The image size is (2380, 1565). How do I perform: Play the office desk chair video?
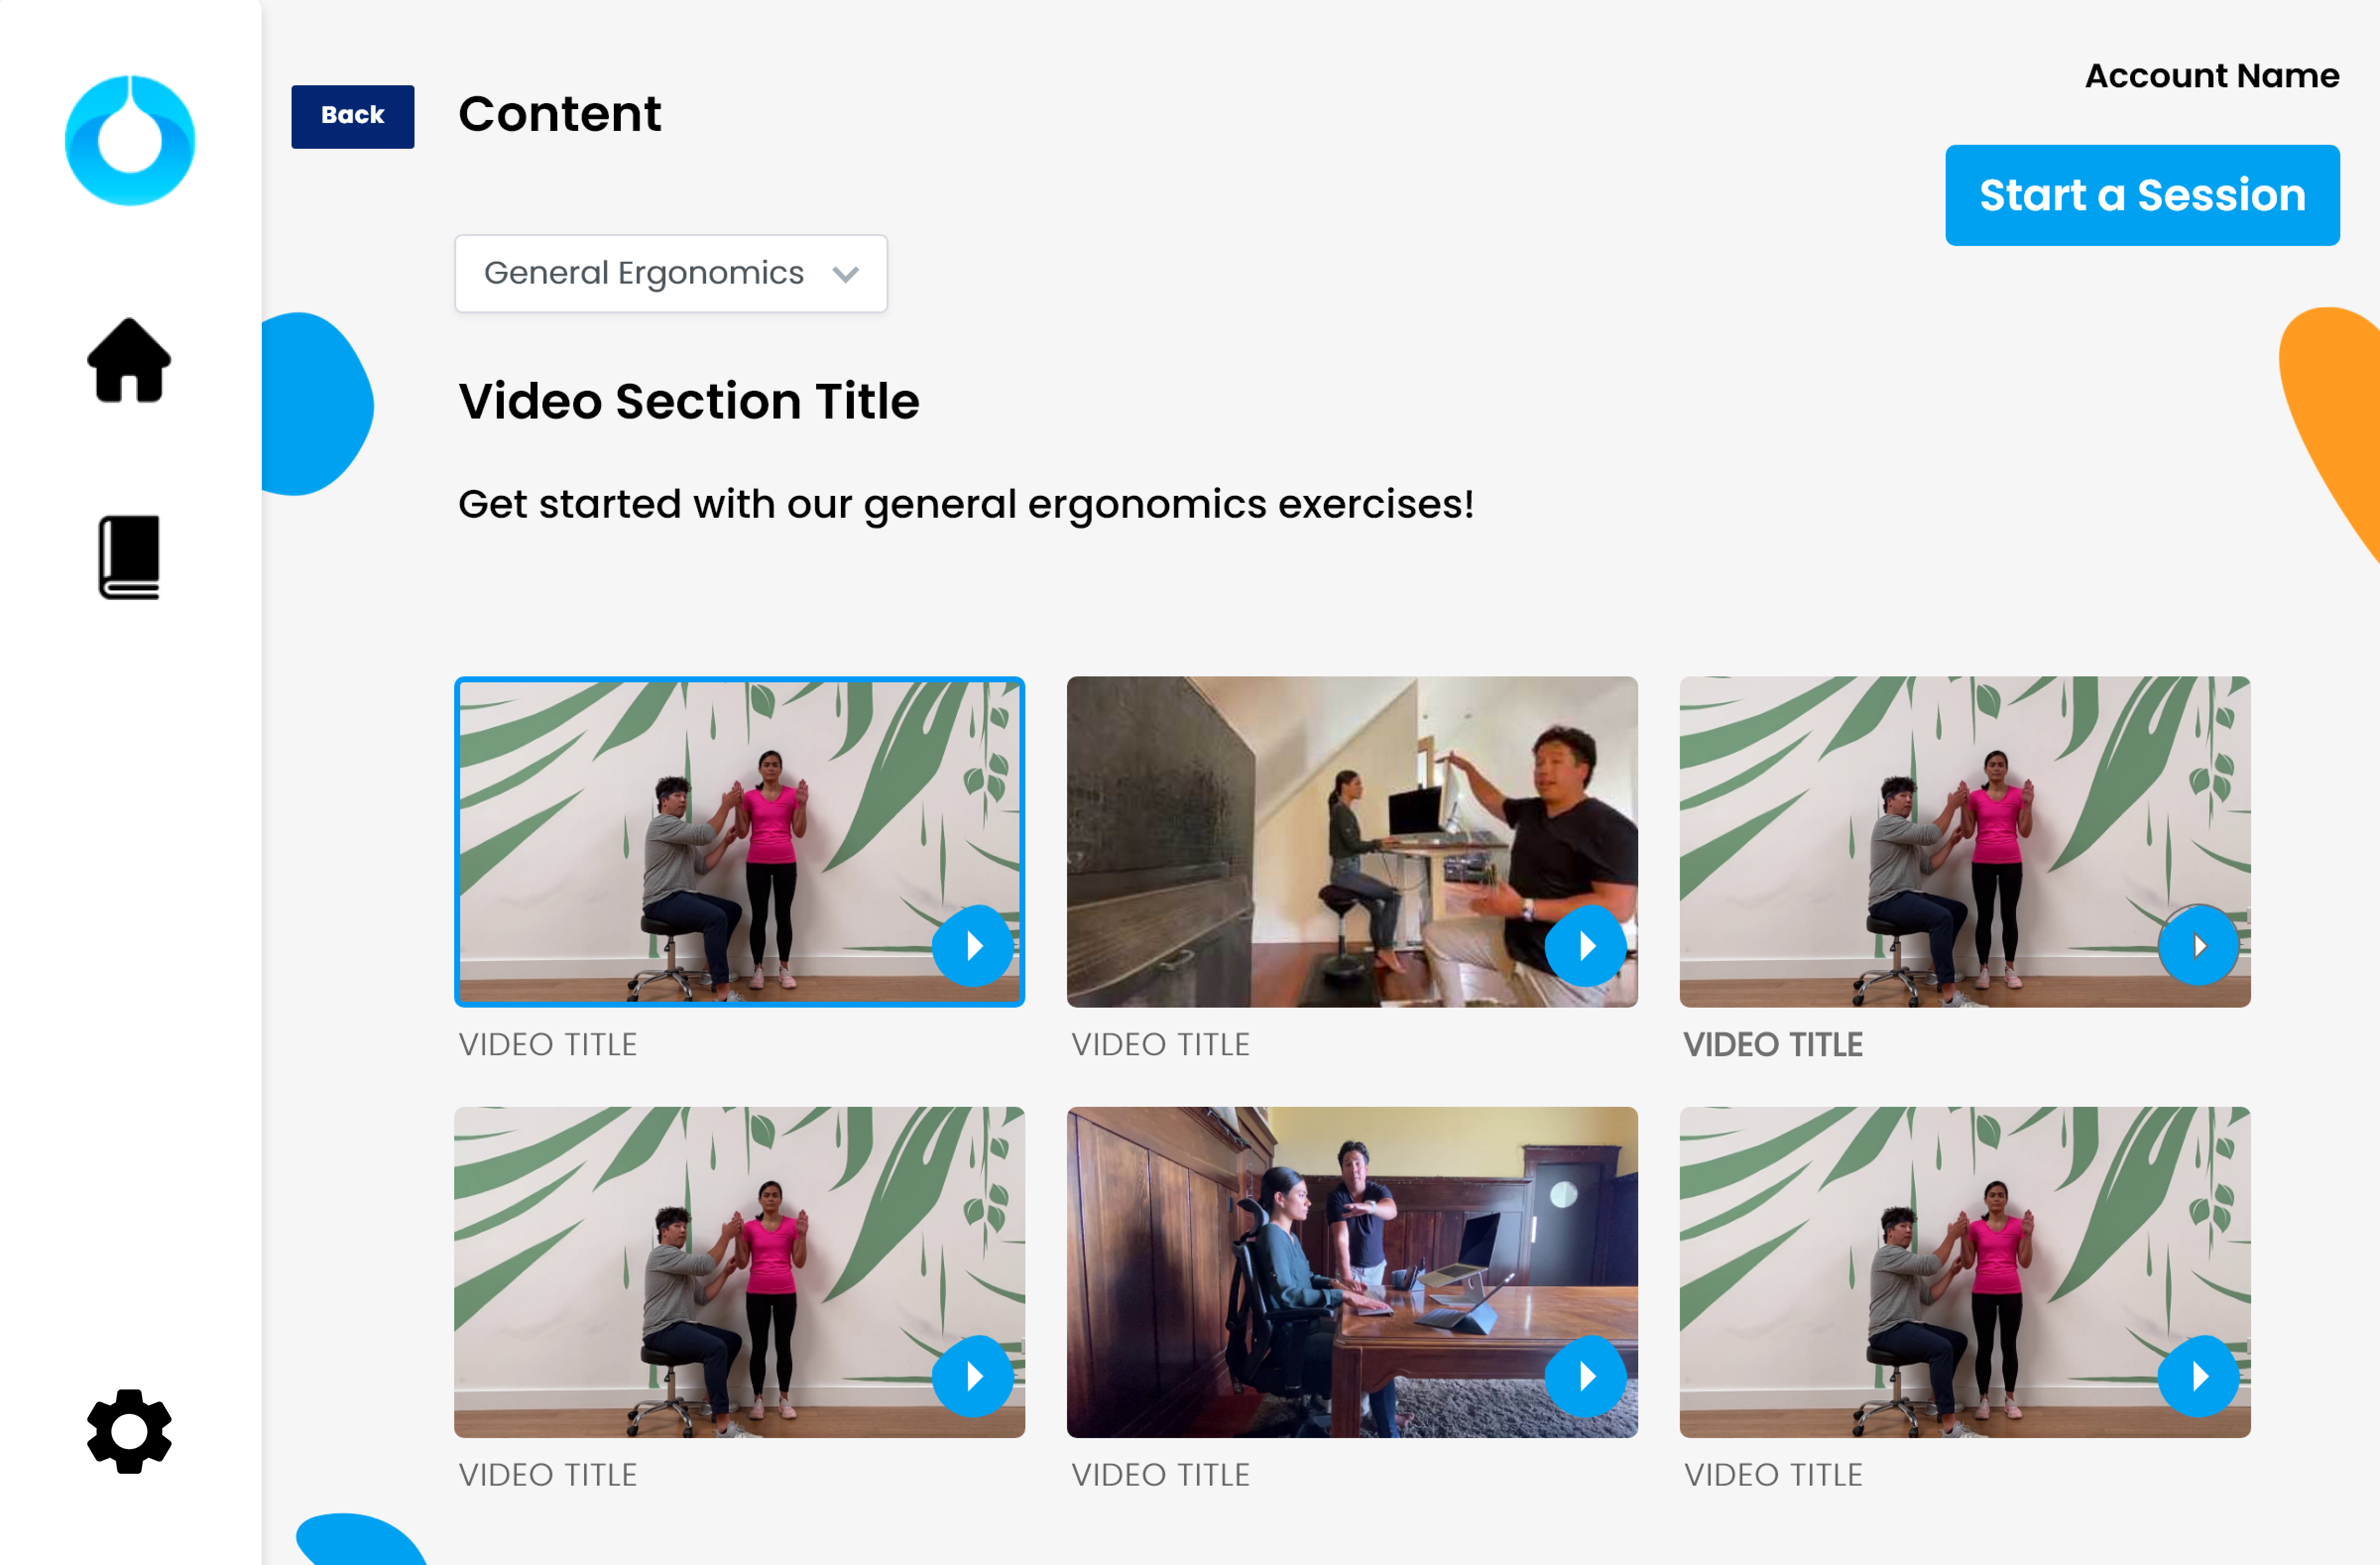click(1586, 1376)
